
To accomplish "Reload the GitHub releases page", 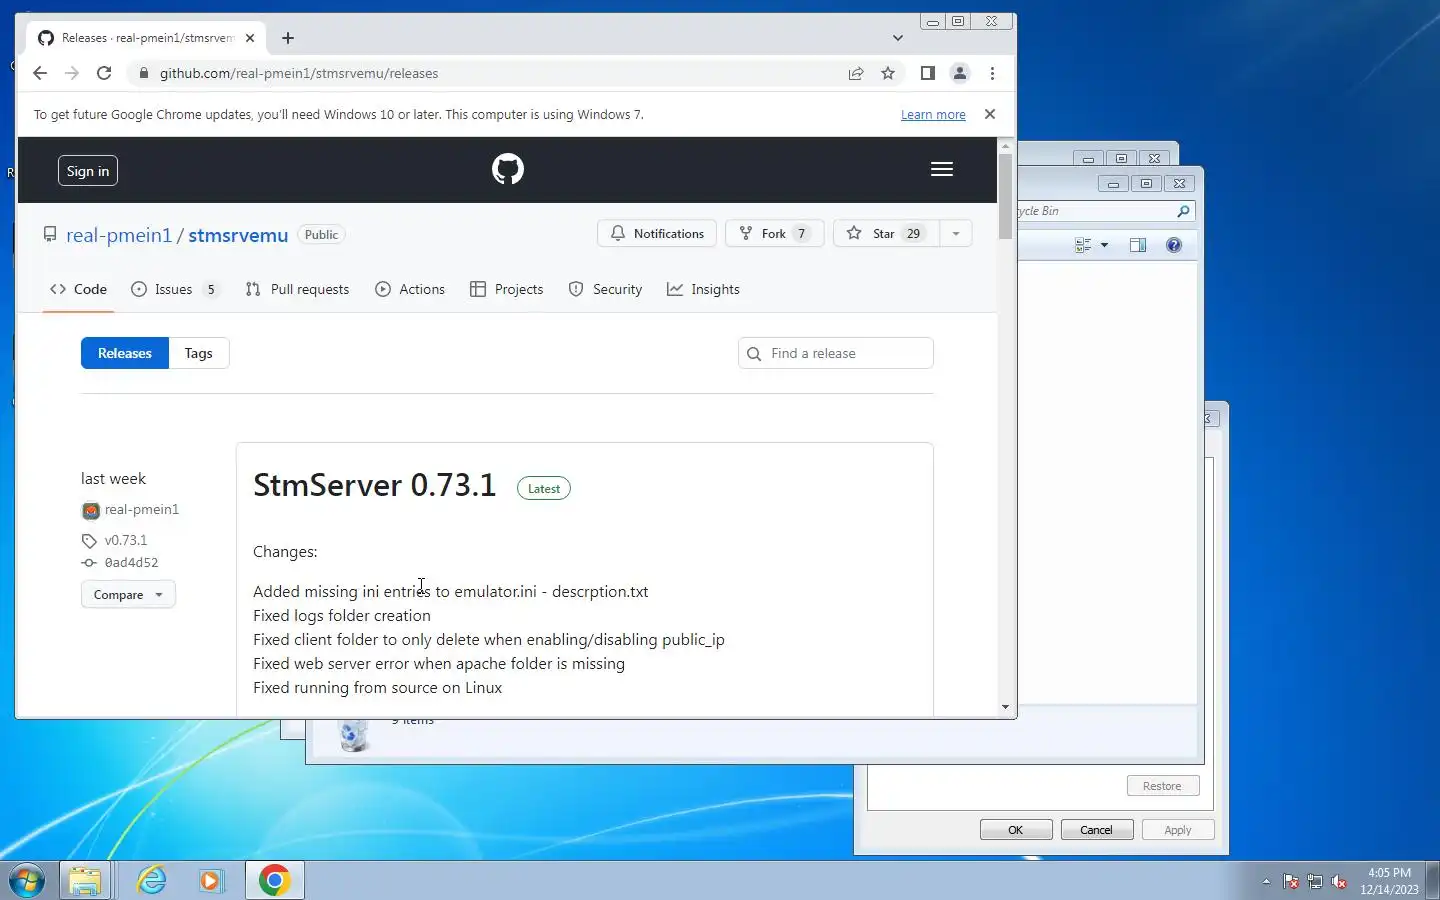I will (x=104, y=73).
